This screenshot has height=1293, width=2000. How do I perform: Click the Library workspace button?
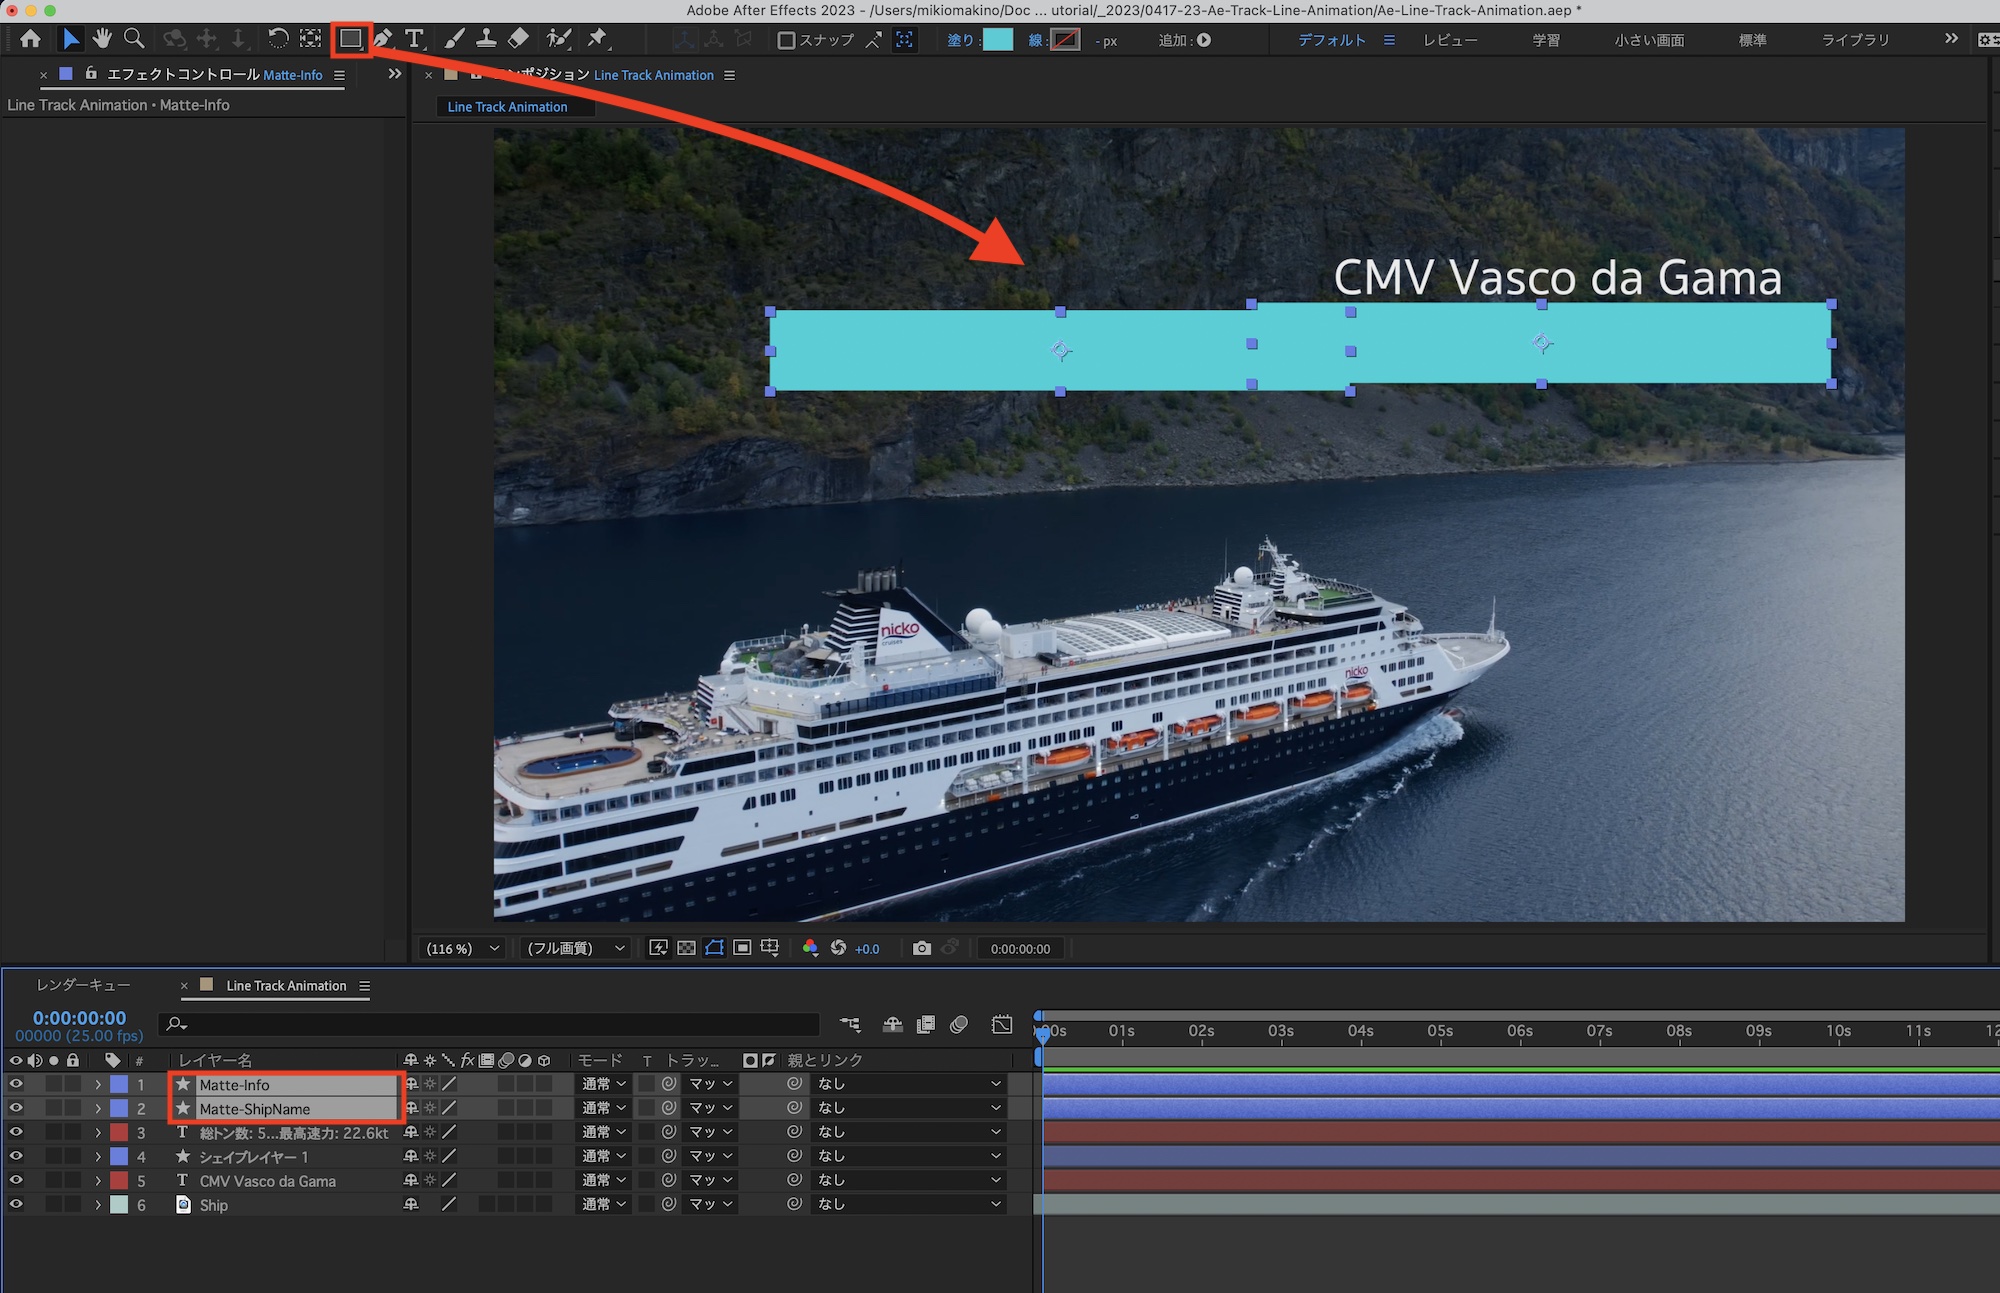tap(1855, 40)
